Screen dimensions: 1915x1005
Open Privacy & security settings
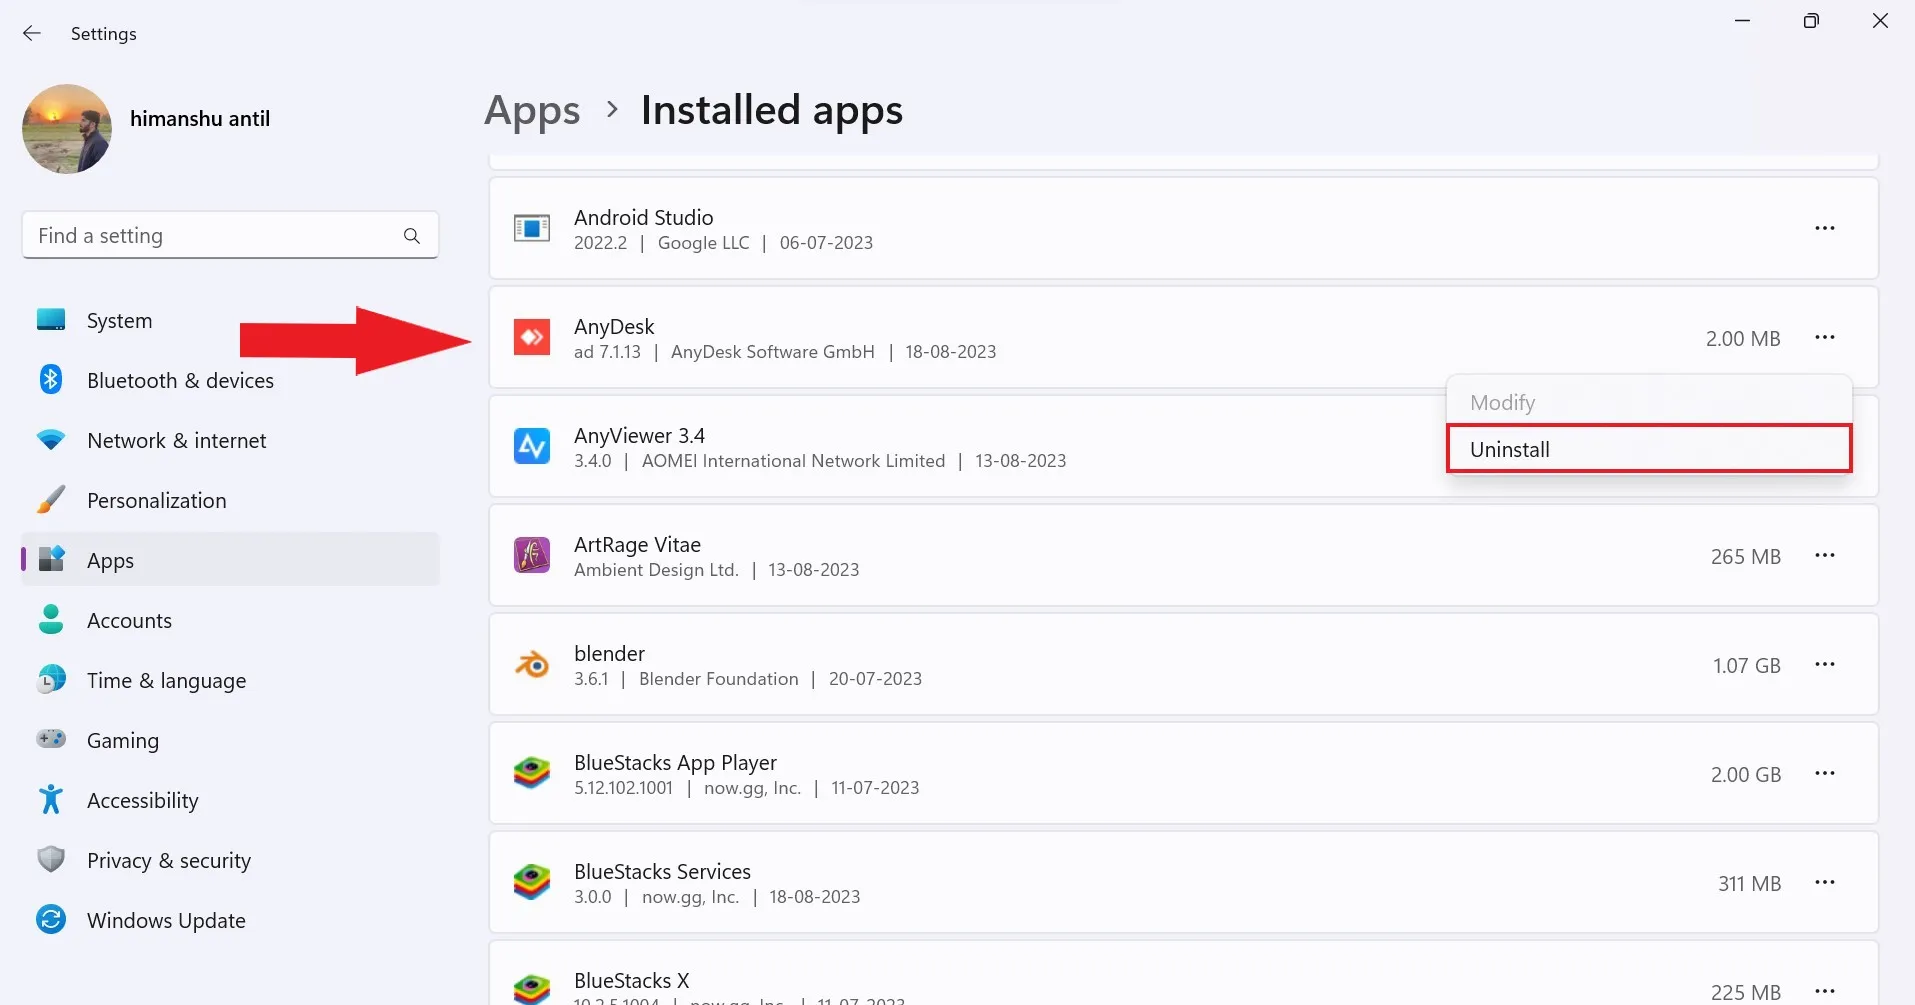(168, 859)
